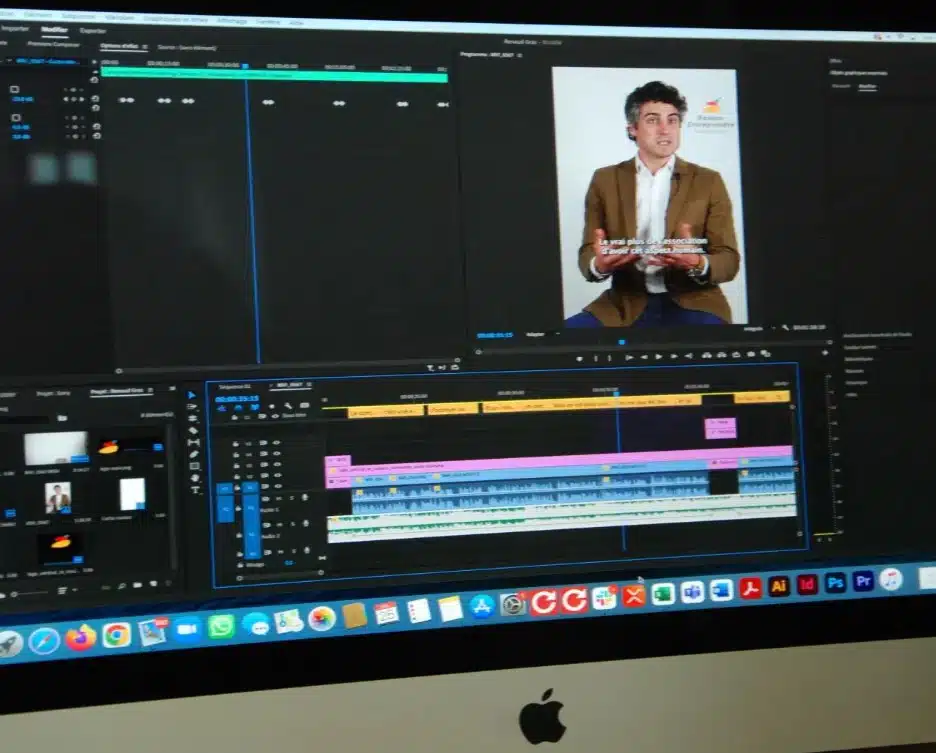This screenshot has height=753, width=936.
Task: Toggle lock on the topmost video track
Action: point(235,444)
